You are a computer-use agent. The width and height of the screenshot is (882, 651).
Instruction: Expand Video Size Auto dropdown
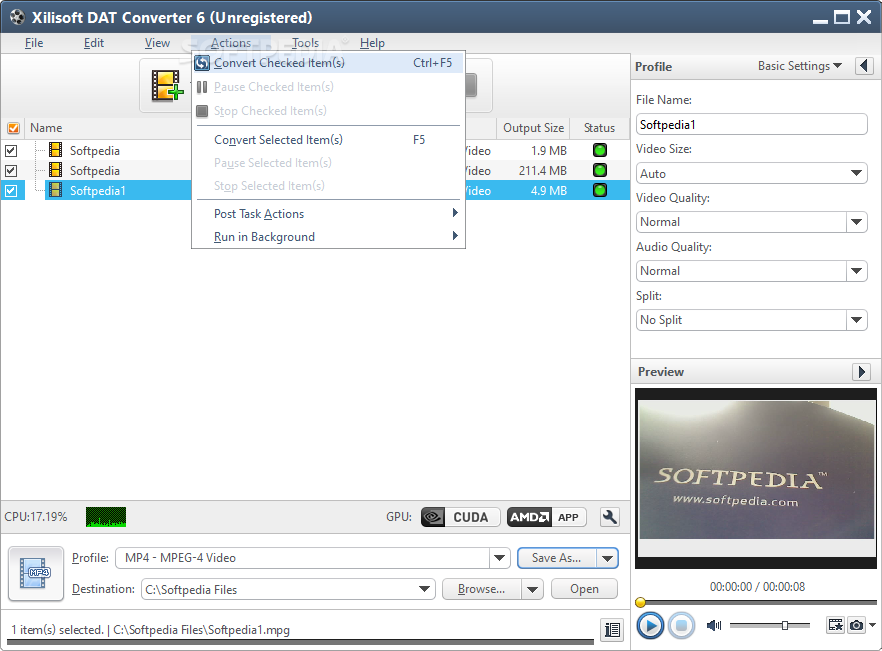coord(856,173)
